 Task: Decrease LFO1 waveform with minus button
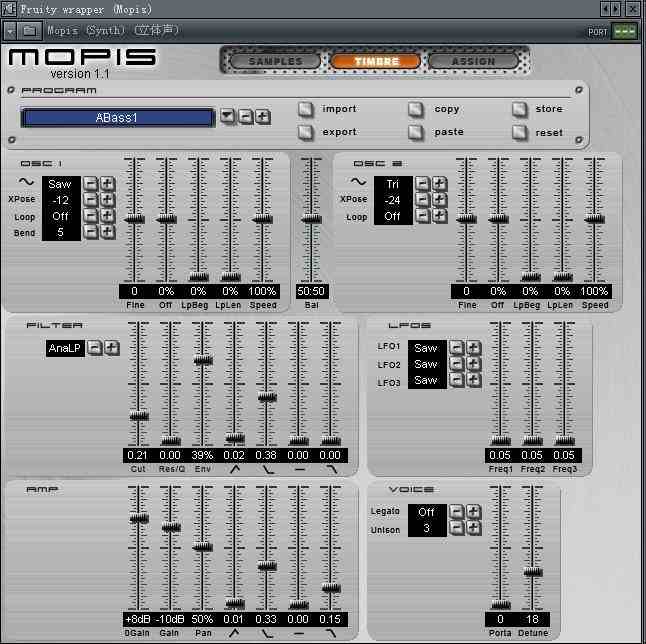coord(456,348)
